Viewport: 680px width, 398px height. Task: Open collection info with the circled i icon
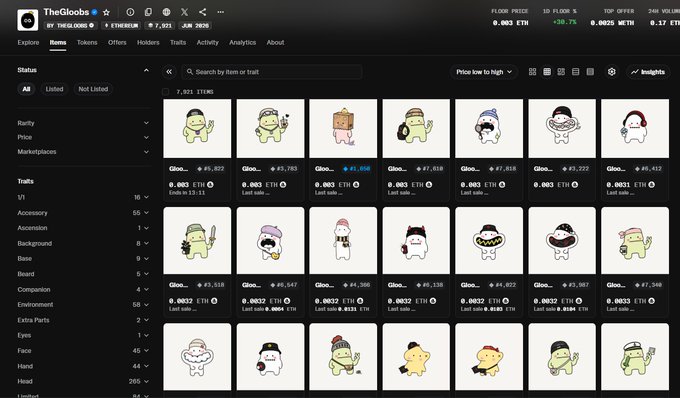[x=130, y=12]
